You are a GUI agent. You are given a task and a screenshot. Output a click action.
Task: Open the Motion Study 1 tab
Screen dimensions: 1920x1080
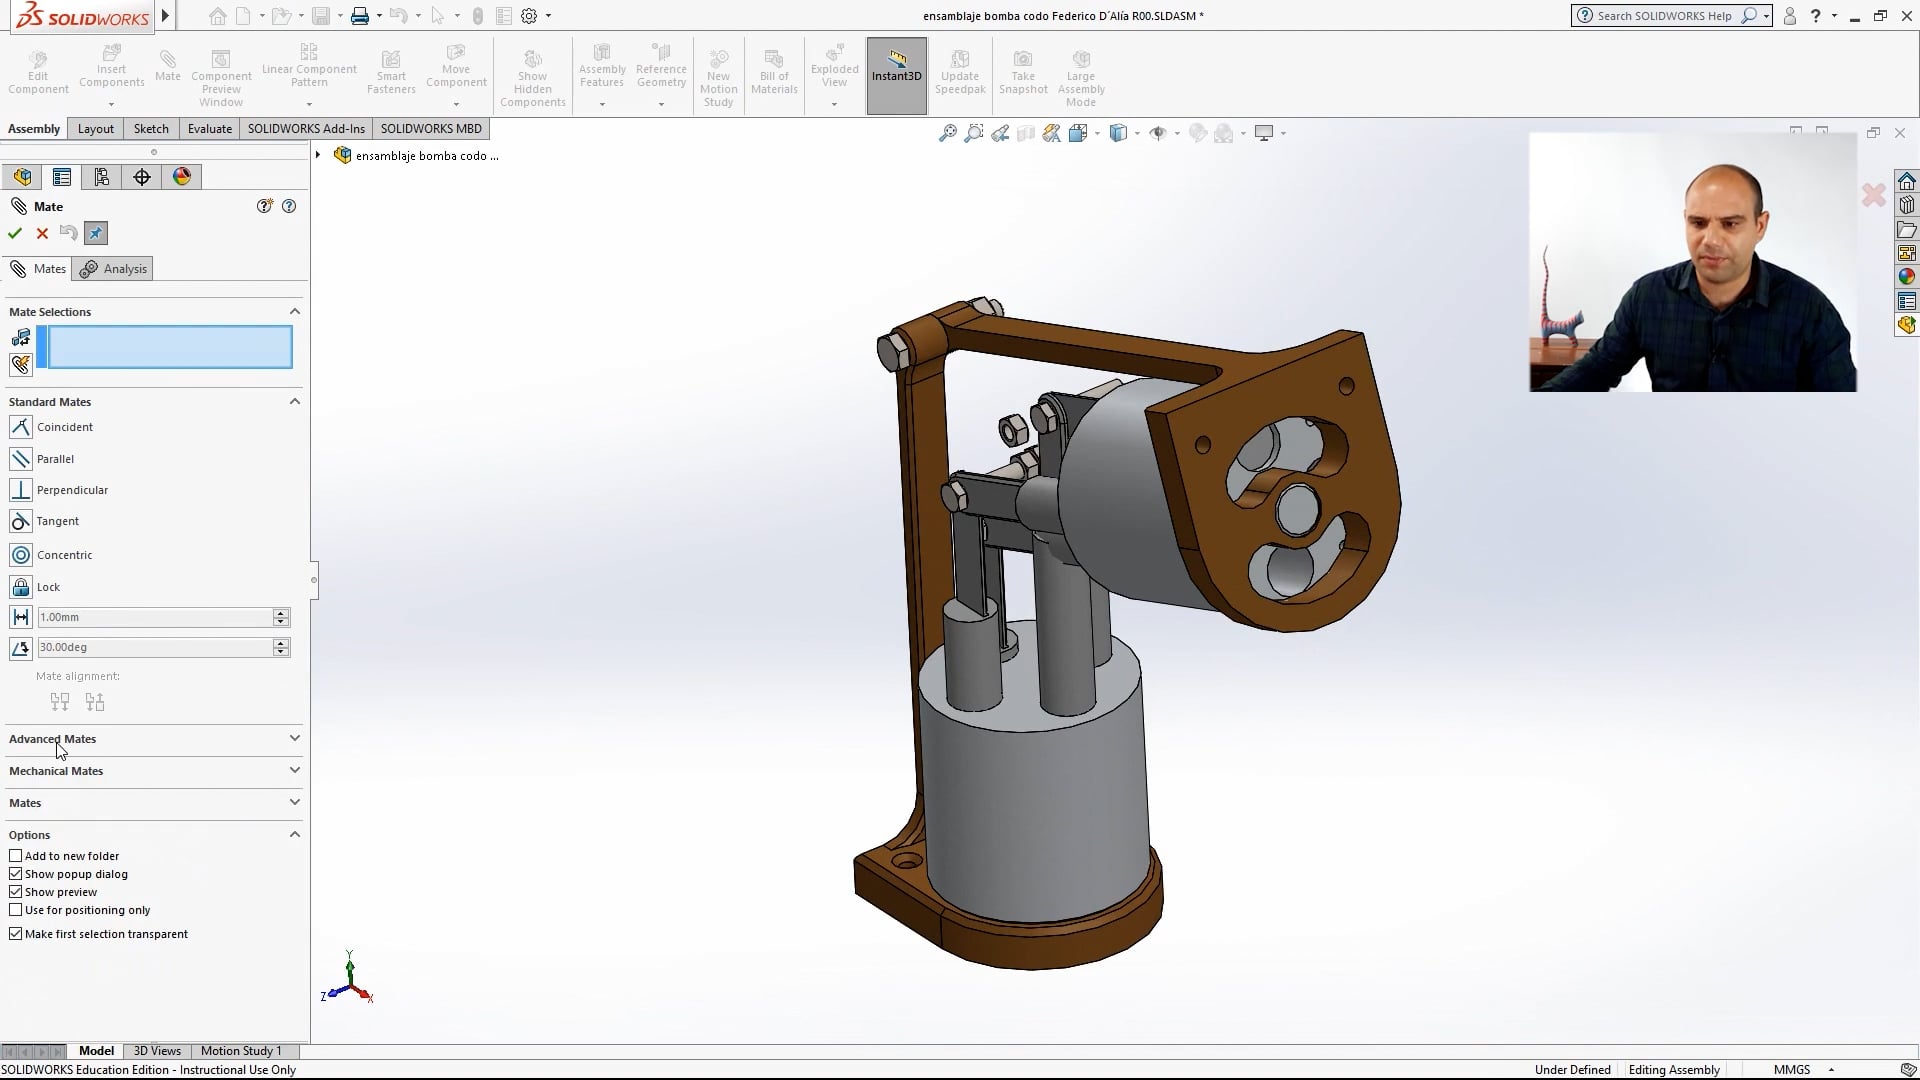(241, 1051)
